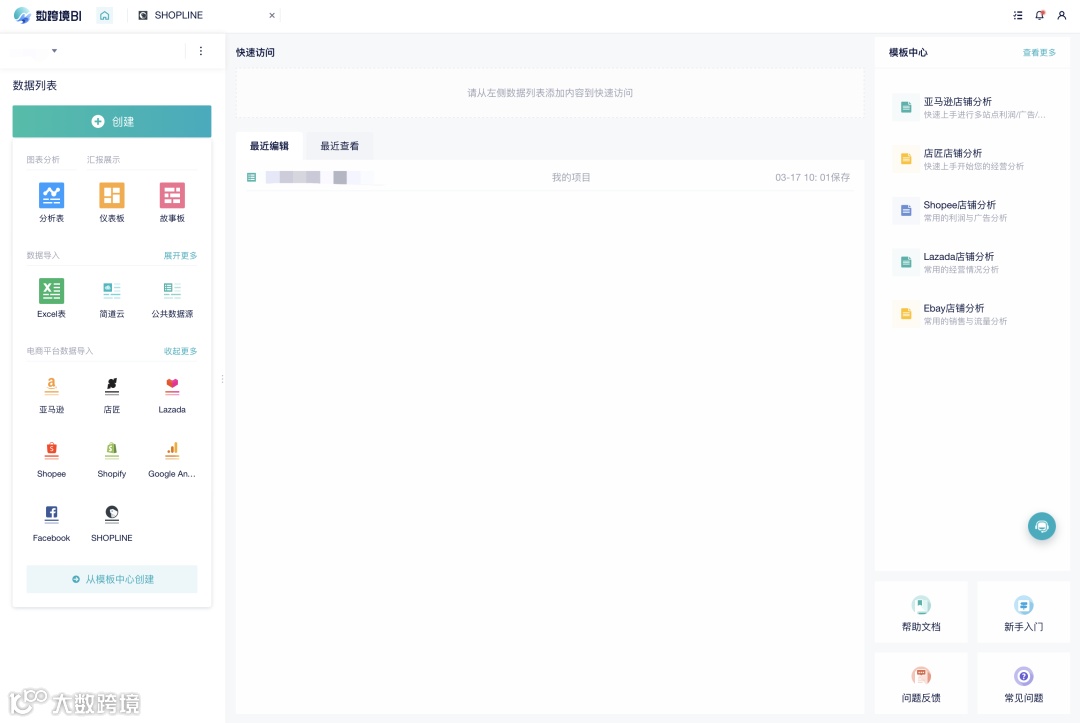
Task: Open the notification bell
Action: 1039,15
